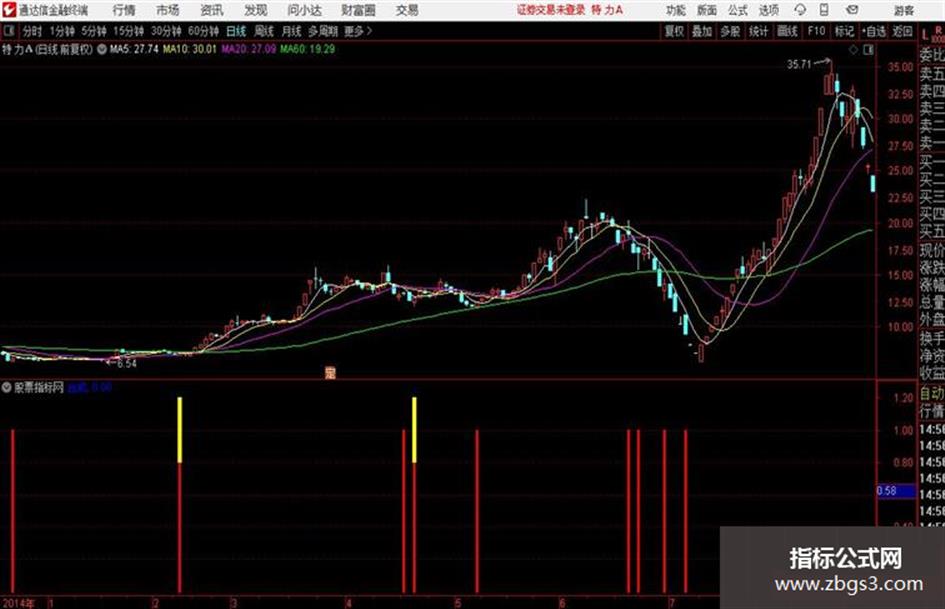945x609 pixels.
Task: Open the 市场 menu
Action: 168,10
